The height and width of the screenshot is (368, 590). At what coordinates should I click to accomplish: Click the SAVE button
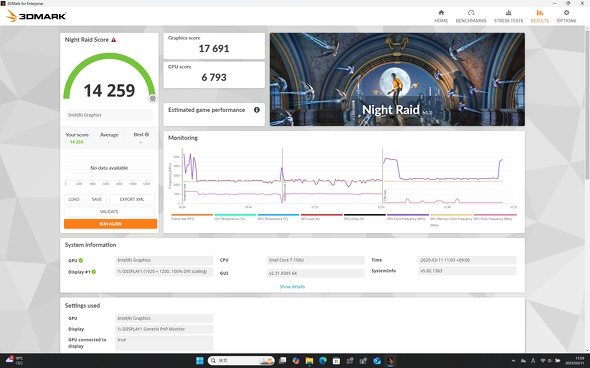(x=97, y=199)
